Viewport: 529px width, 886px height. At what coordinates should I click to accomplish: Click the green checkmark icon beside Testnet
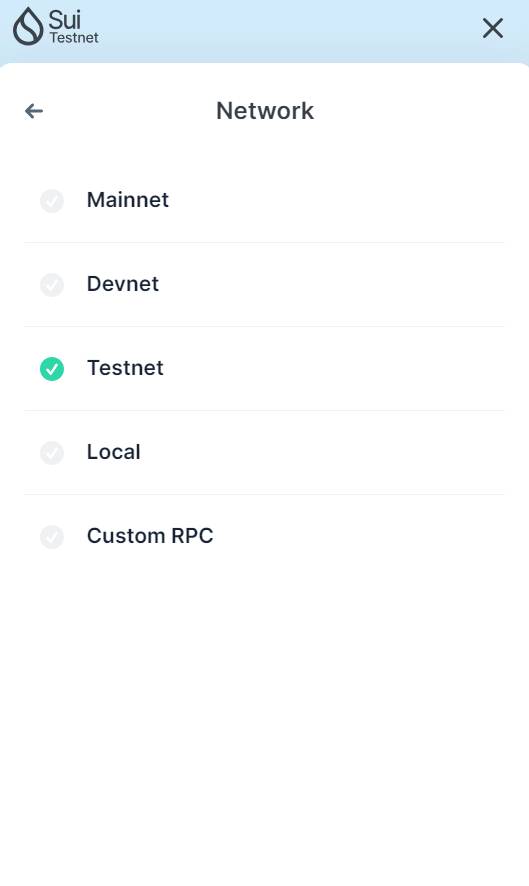click(x=52, y=369)
